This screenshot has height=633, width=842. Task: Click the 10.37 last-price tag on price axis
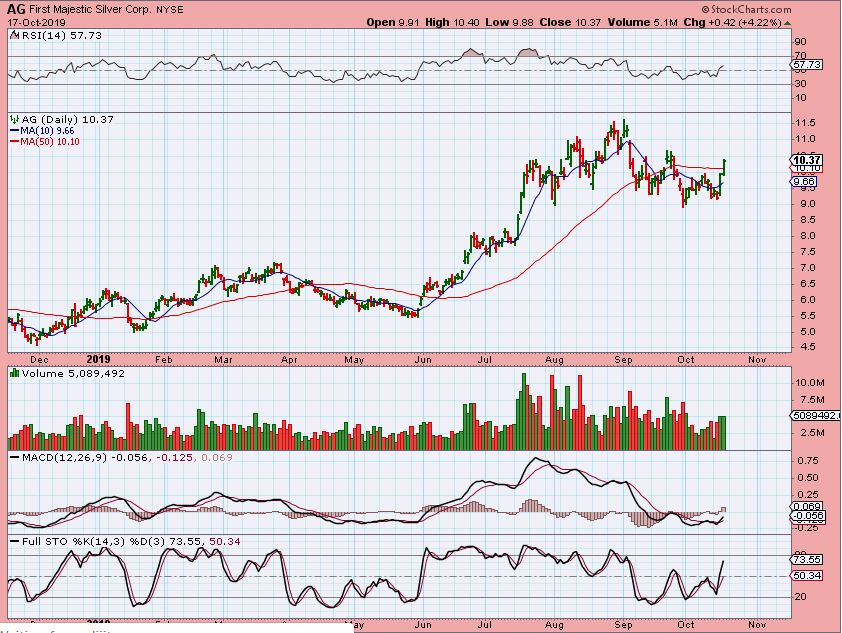pyautogui.click(x=807, y=160)
